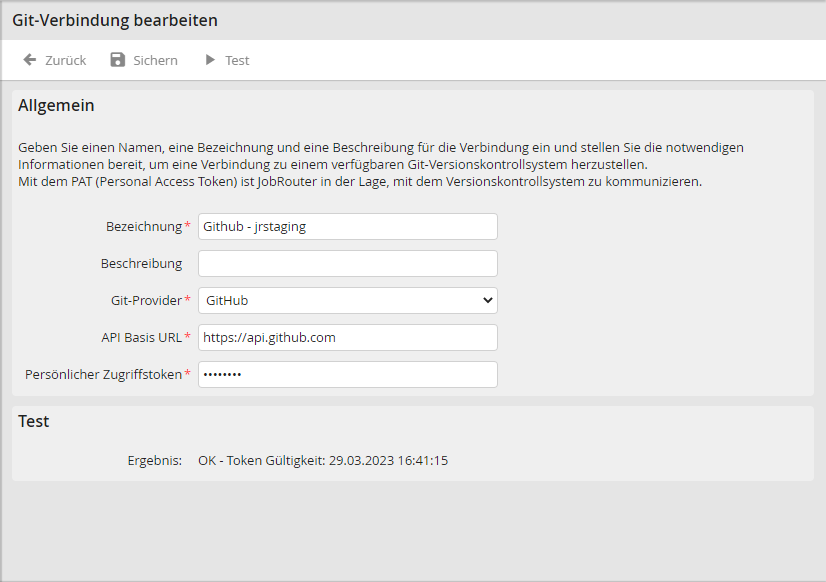This screenshot has width=826, height=582.
Task: Click the floppy disk save icon
Action: click(x=118, y=60)
